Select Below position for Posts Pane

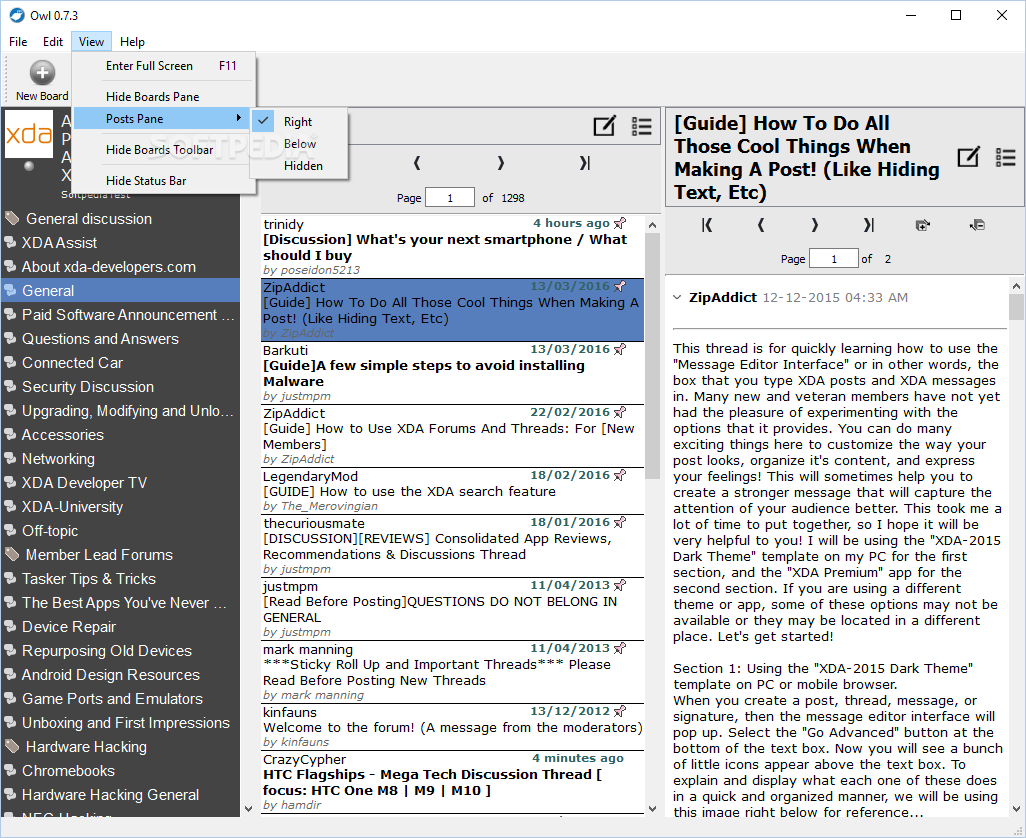300,144
